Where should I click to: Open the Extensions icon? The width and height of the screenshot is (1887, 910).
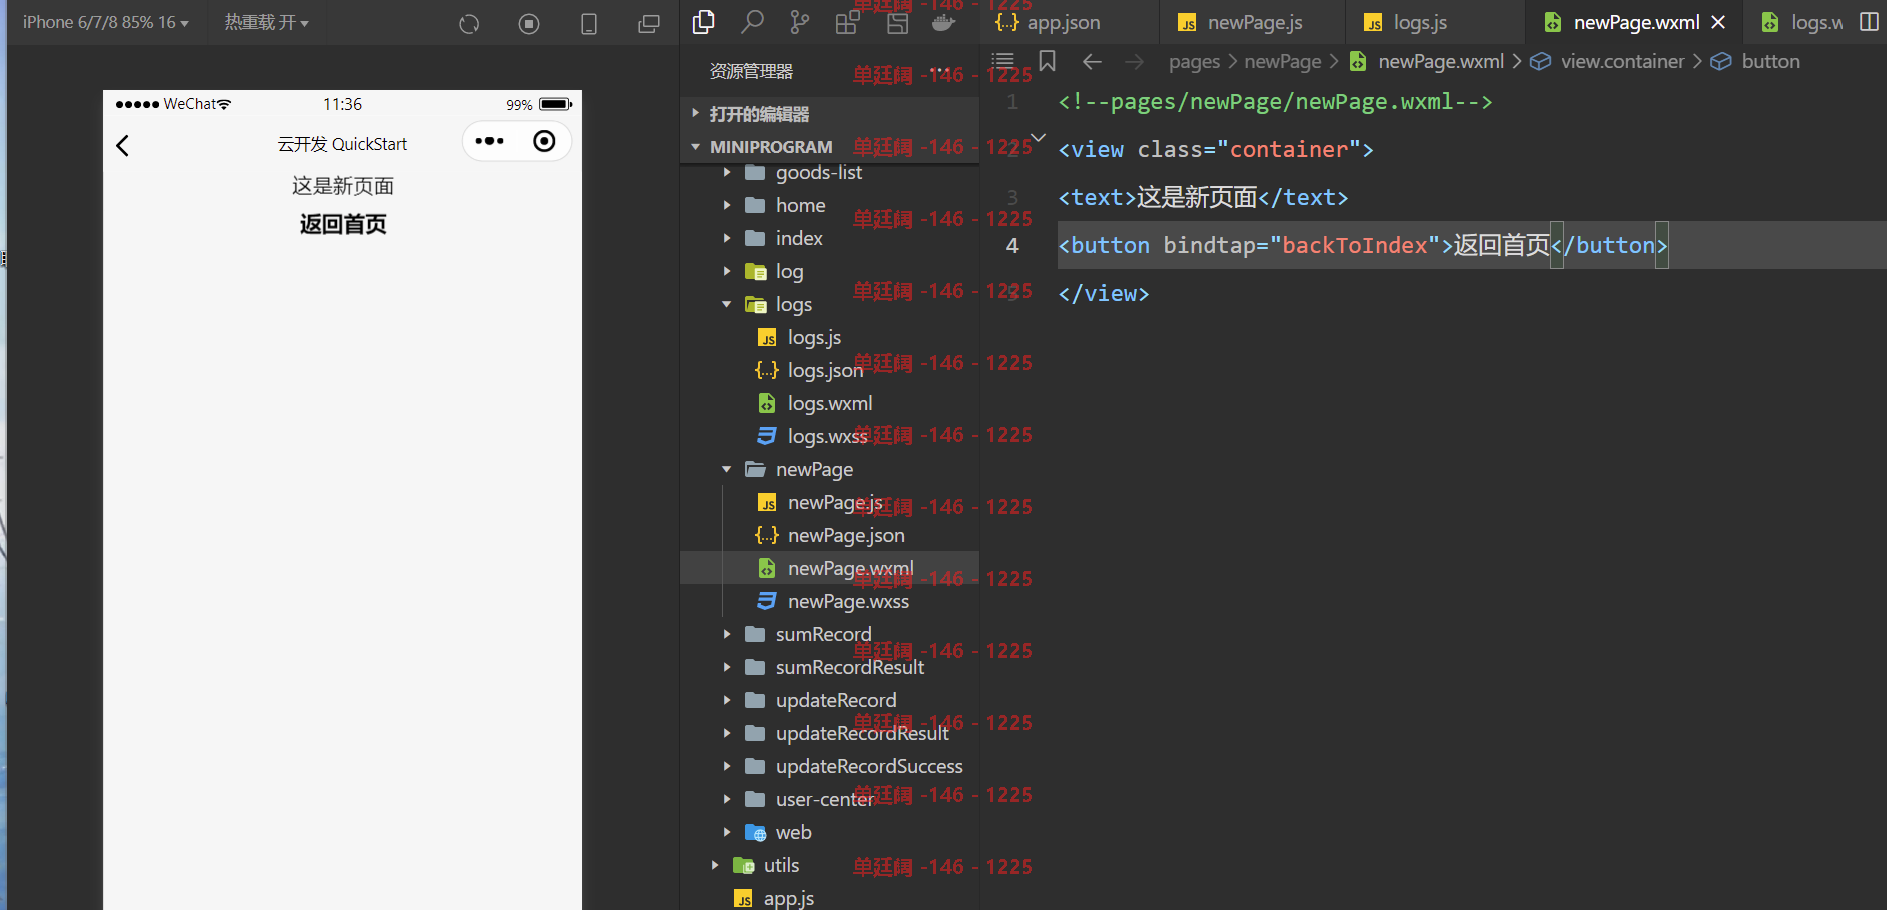point(847,22)
